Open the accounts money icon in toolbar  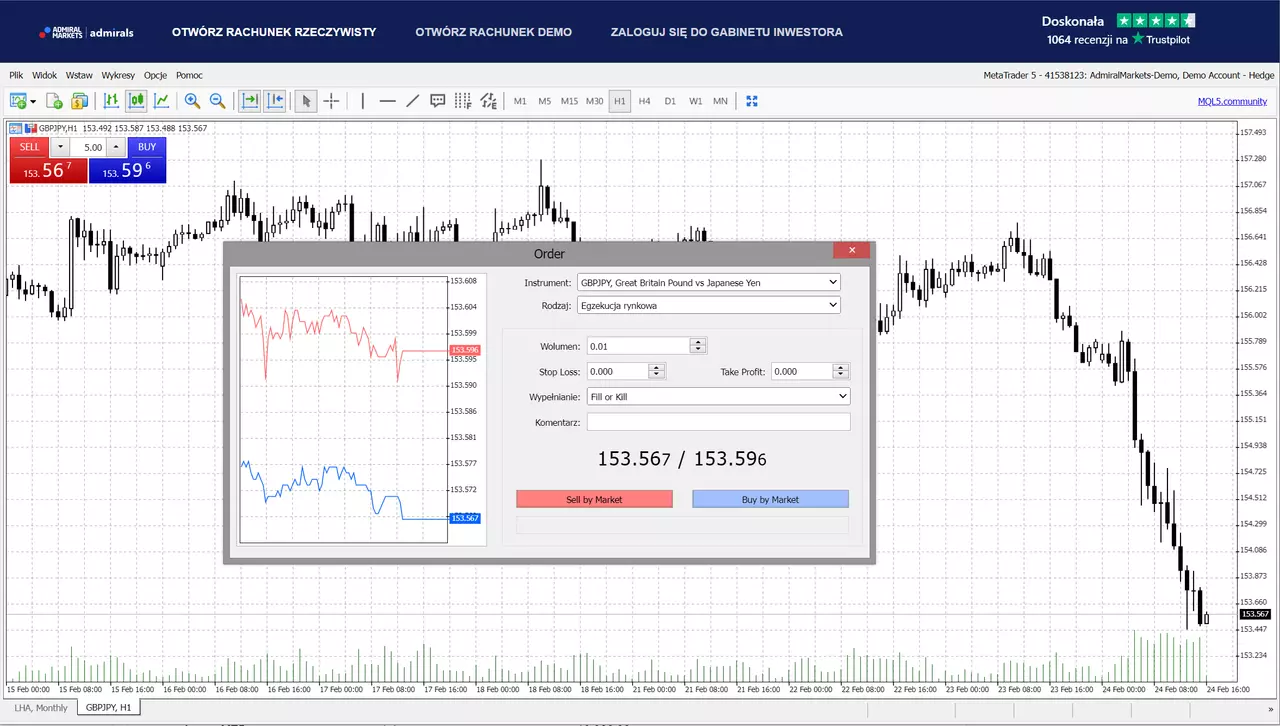coord(79,101)
